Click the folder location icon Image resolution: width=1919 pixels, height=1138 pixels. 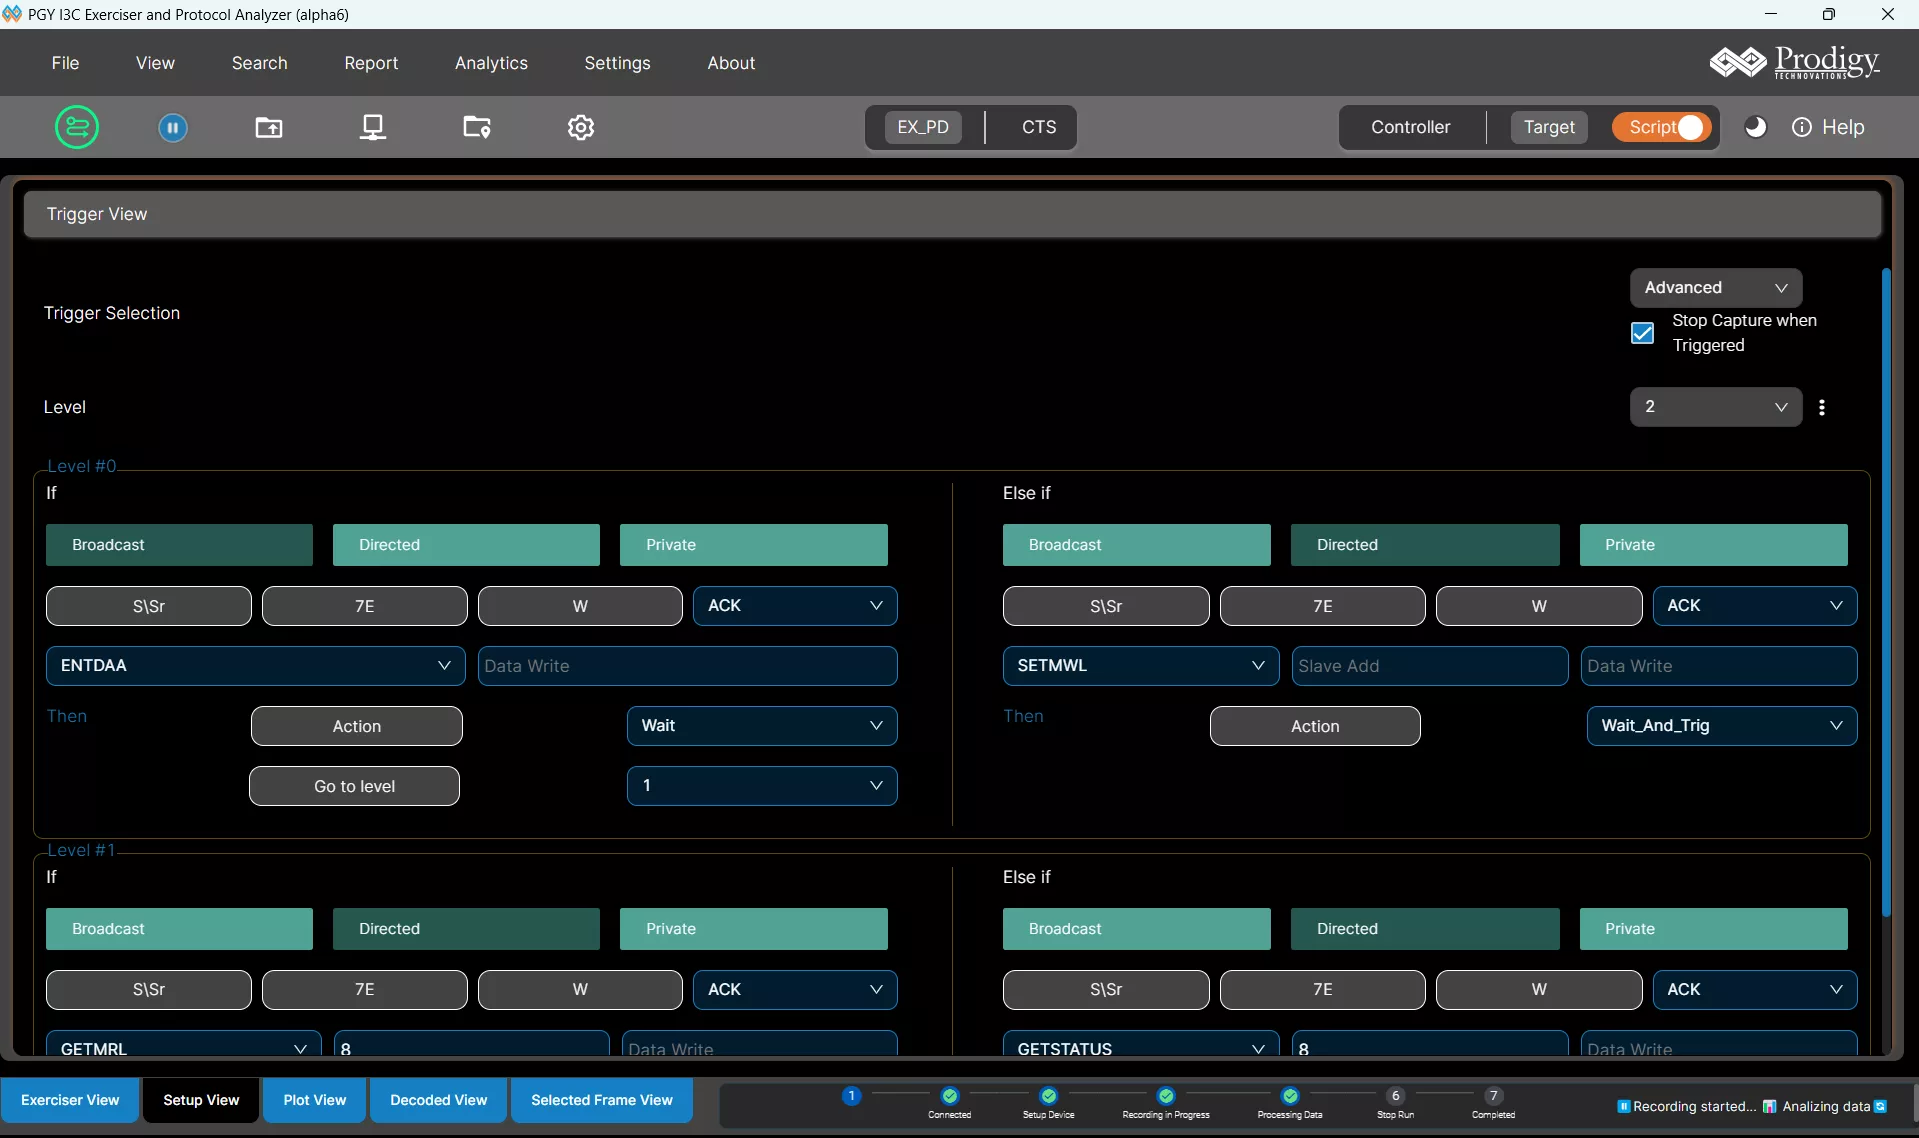pyautogui.click(x=477, y=127)
